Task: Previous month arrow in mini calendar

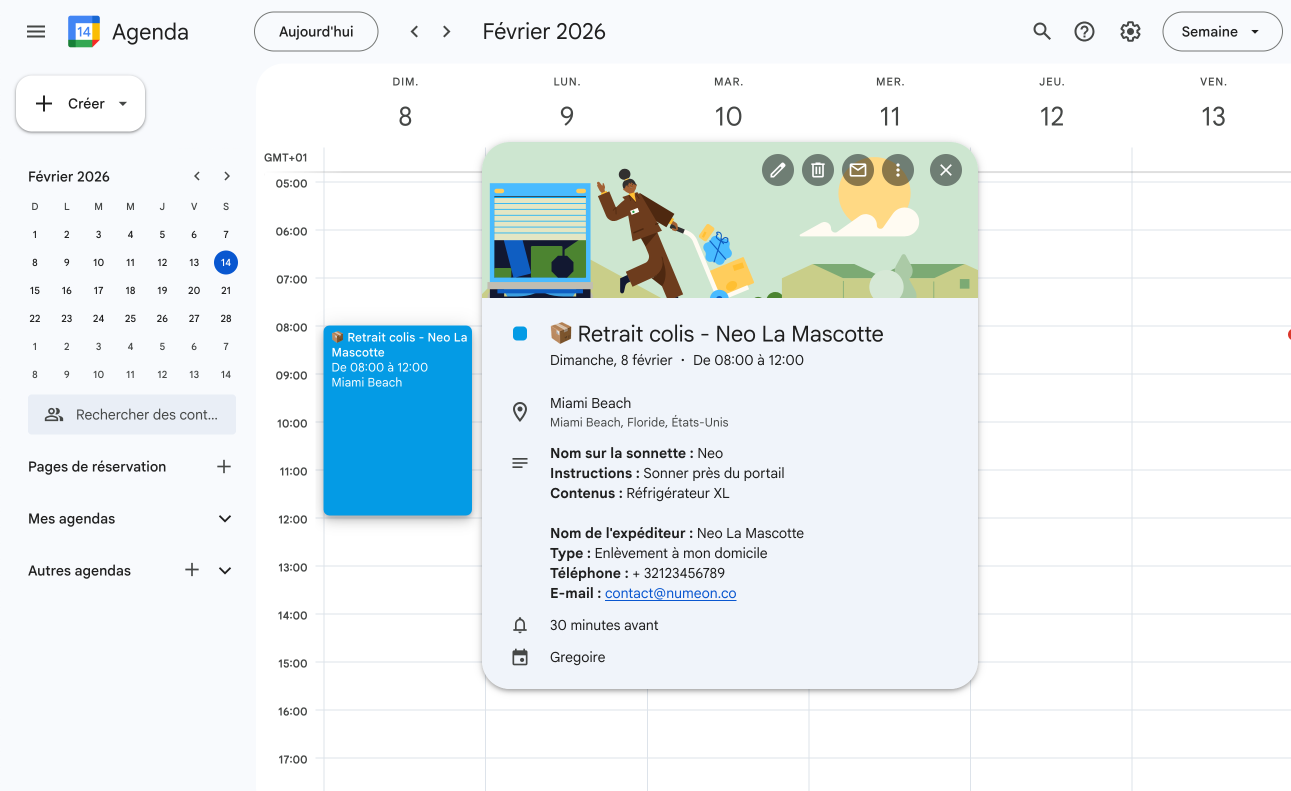Action: click(197, 176)
